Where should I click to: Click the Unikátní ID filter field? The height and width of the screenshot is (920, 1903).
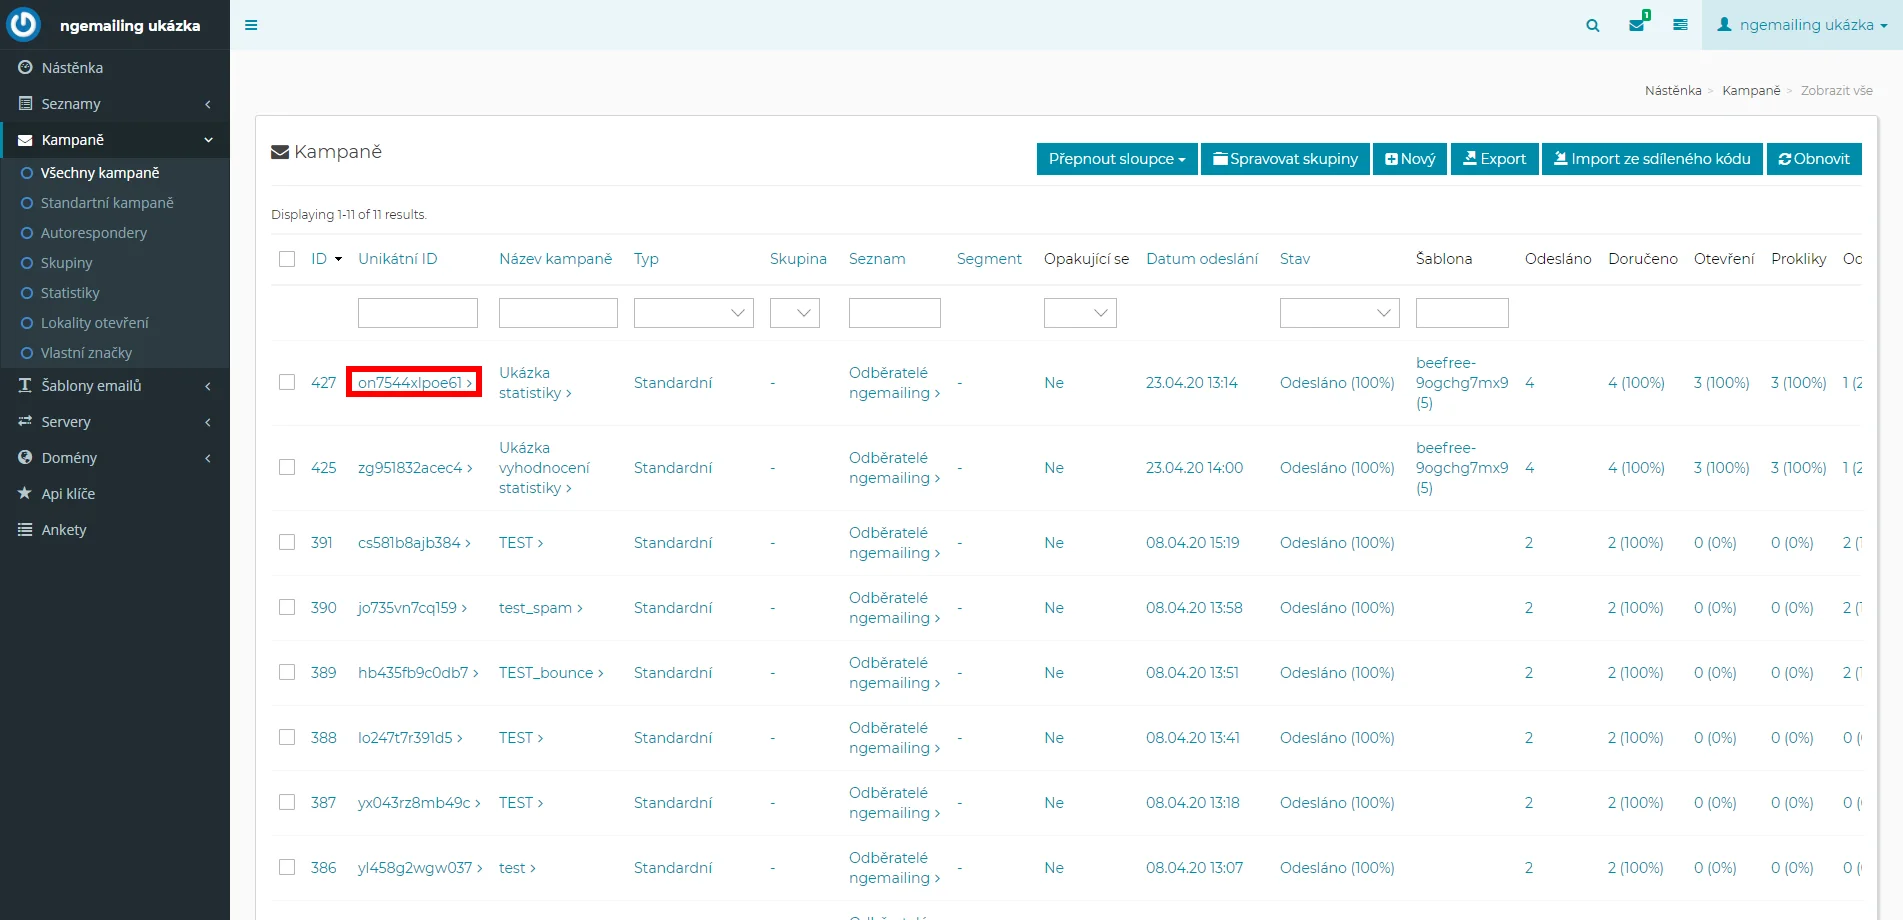(x=417, y=313)
